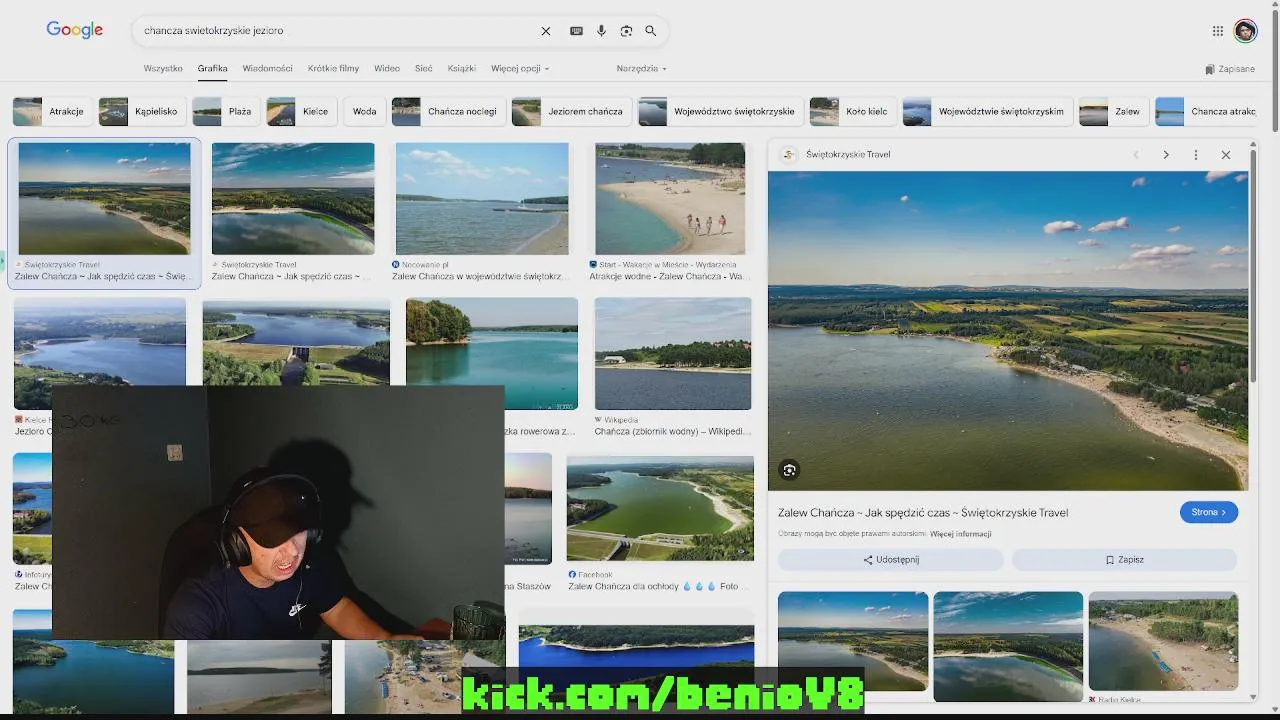
Task: Apply the Chańcza noclegi chip
Action: [448, 111]
